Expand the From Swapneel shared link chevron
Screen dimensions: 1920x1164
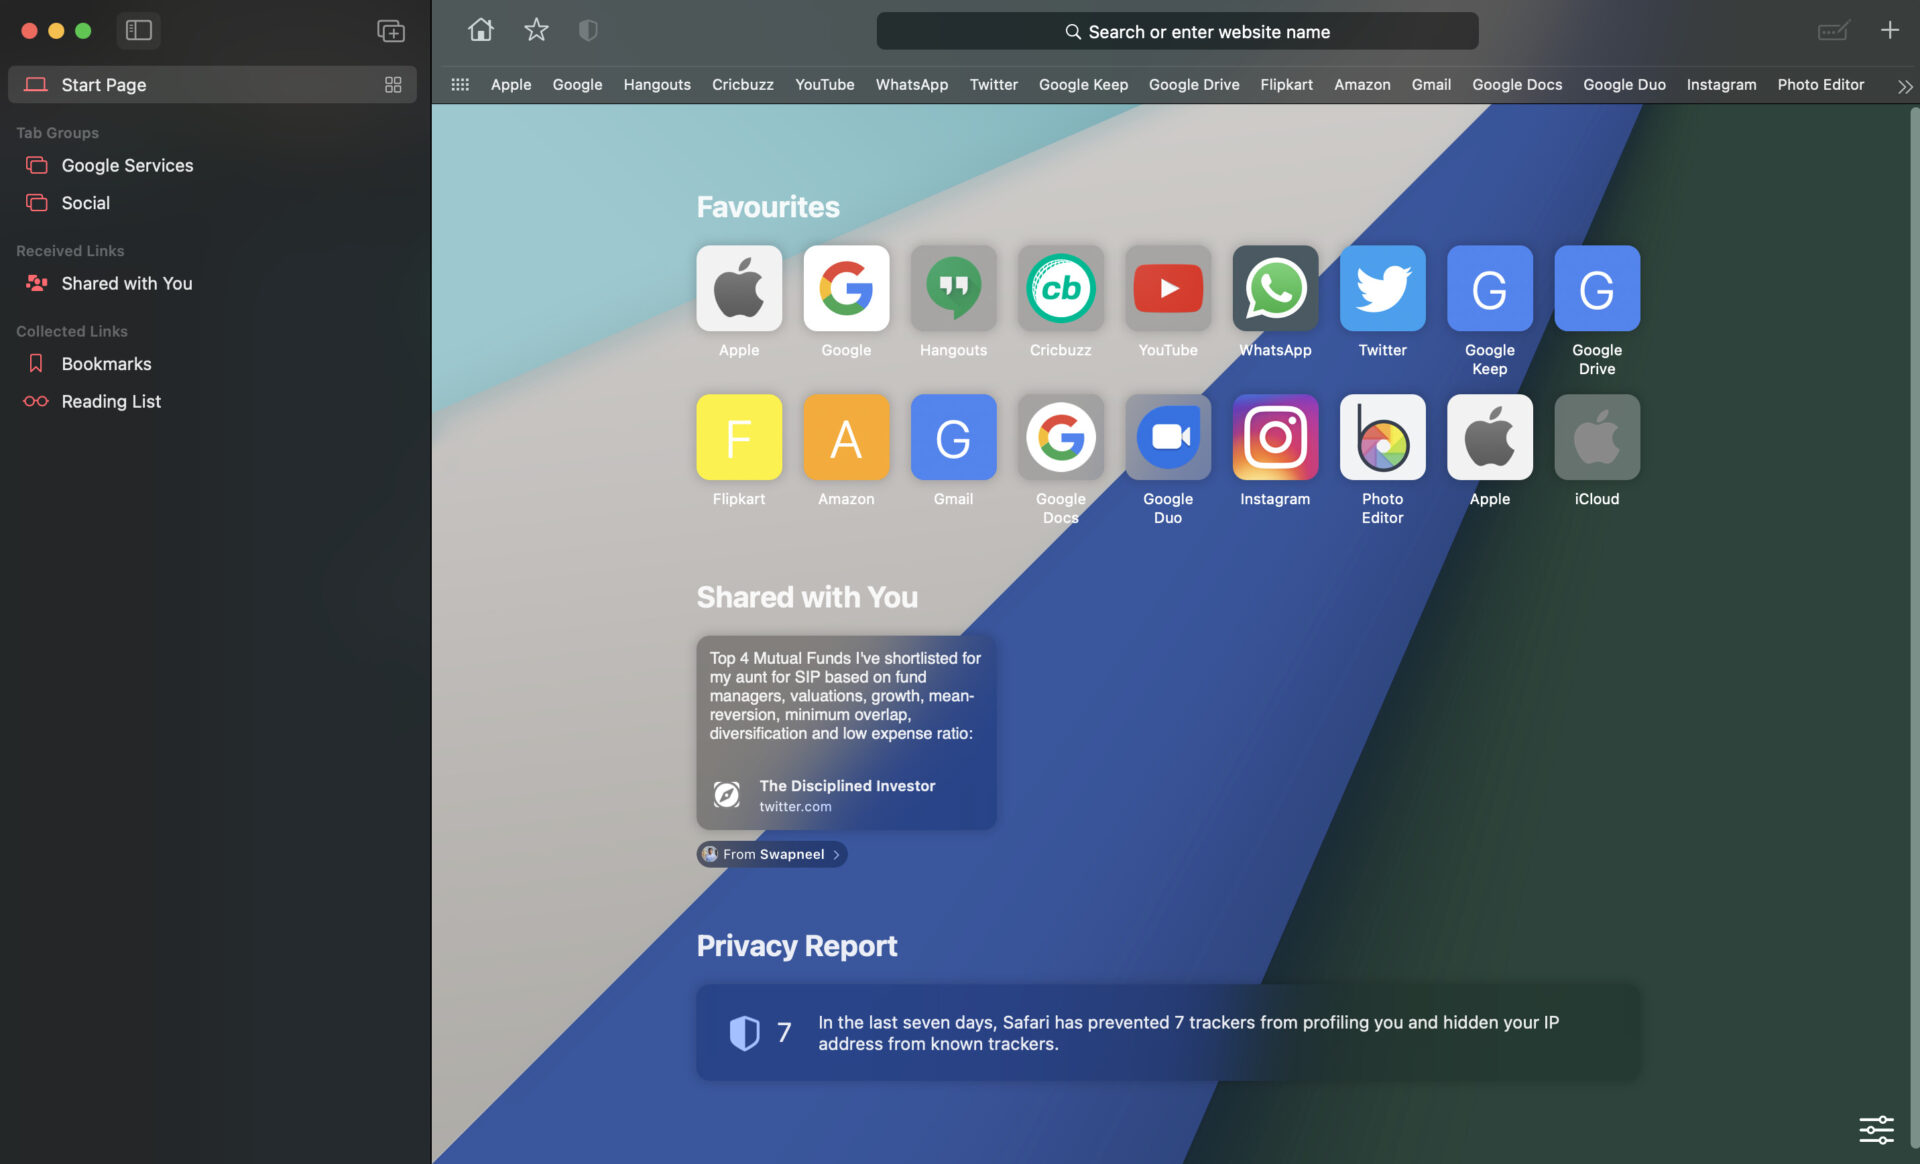[837, 854]
